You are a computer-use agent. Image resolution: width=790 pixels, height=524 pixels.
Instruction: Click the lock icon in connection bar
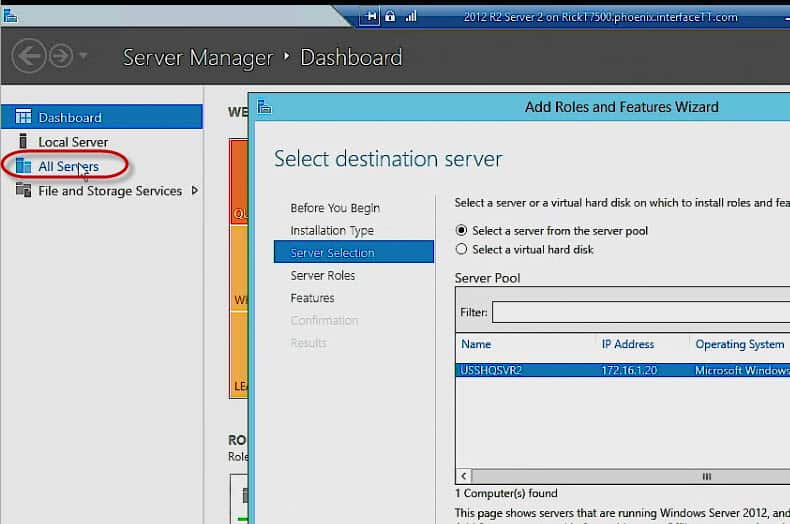tap(390, 16)
